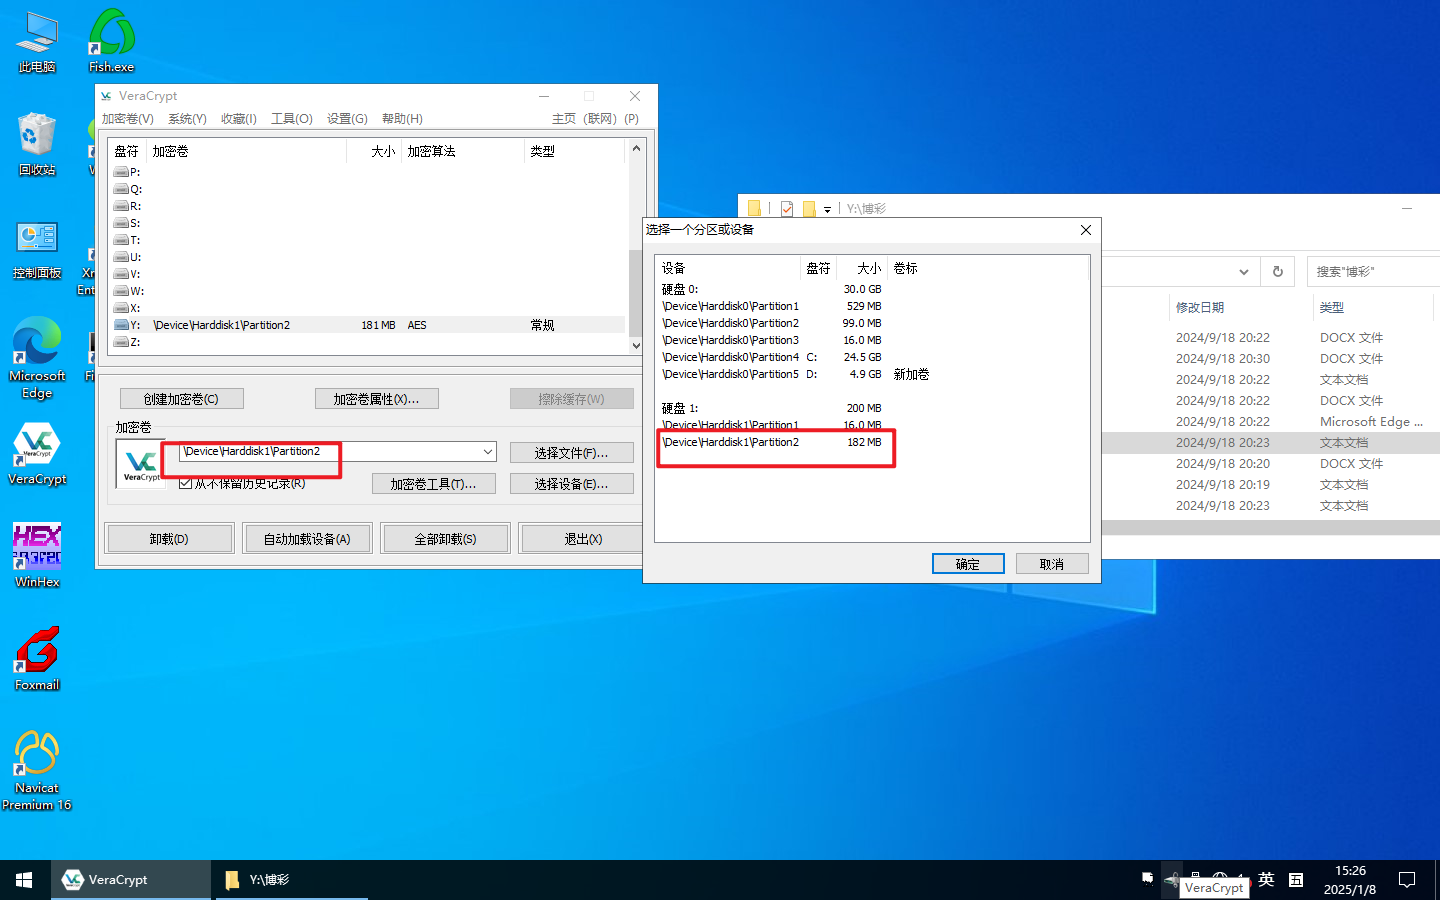The height and width of the screenshot is (900, 1440).
Task: Open the 收藏(I) menu
Action: point(239,119)
